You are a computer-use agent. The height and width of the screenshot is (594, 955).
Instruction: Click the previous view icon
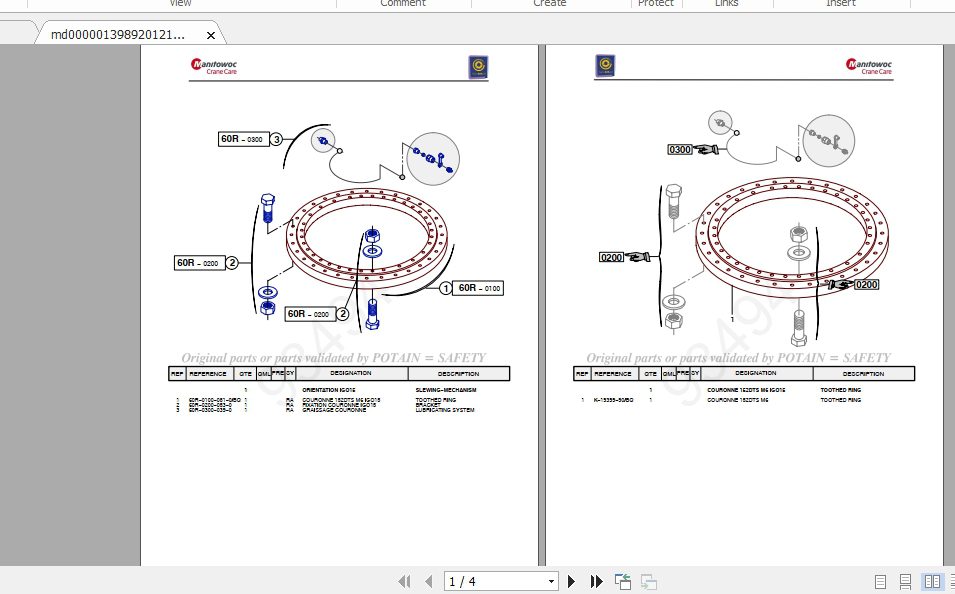[x=623, y=581]
